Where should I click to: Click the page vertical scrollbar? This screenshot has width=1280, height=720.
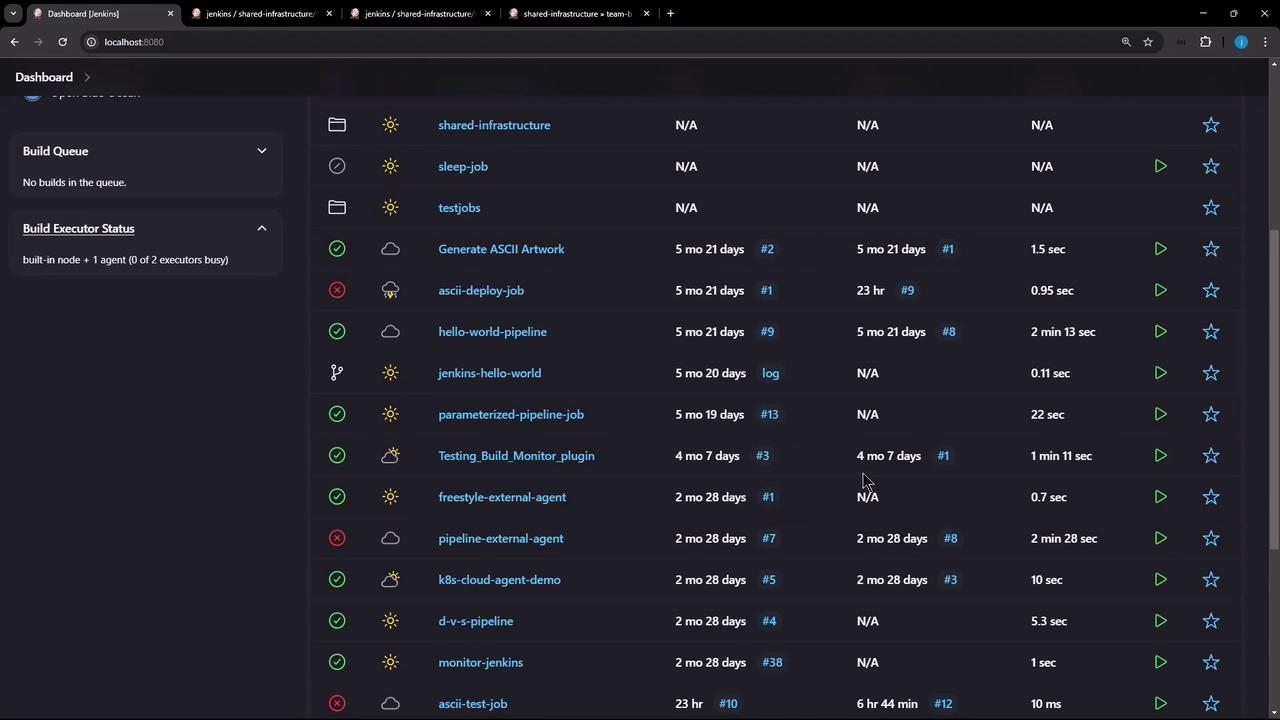[1274, 390]
